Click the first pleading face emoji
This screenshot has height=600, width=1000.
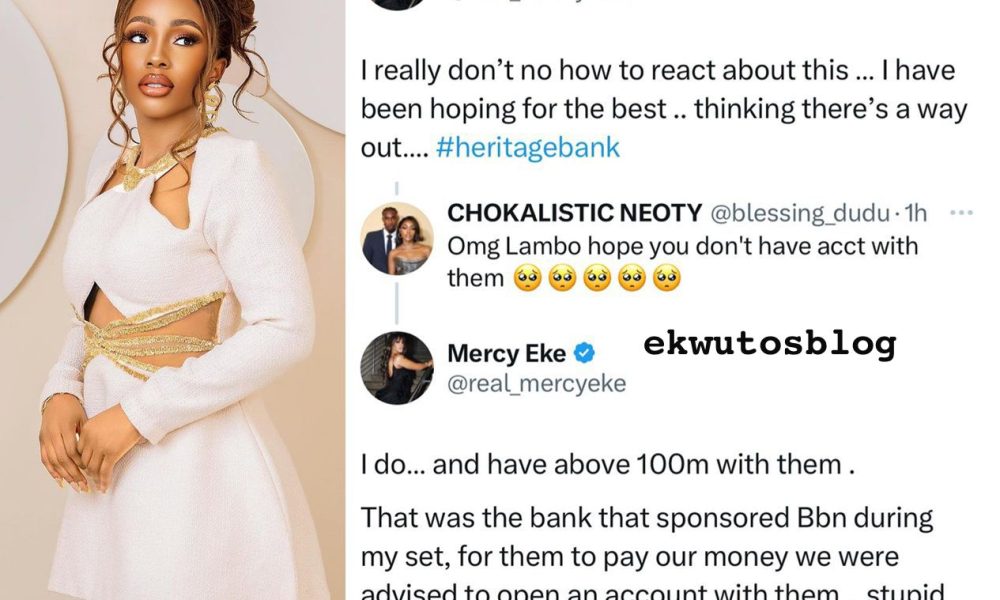[530, 278]
